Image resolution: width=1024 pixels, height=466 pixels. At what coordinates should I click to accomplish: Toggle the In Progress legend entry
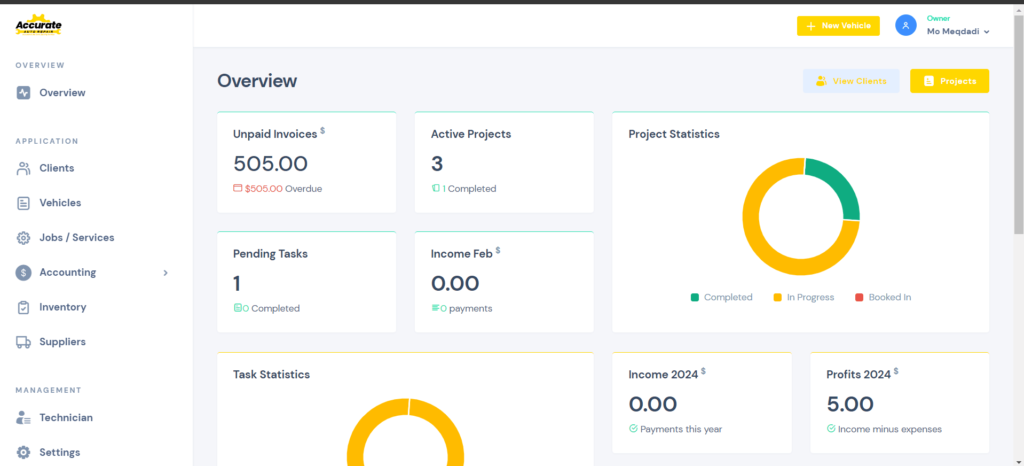804,297
